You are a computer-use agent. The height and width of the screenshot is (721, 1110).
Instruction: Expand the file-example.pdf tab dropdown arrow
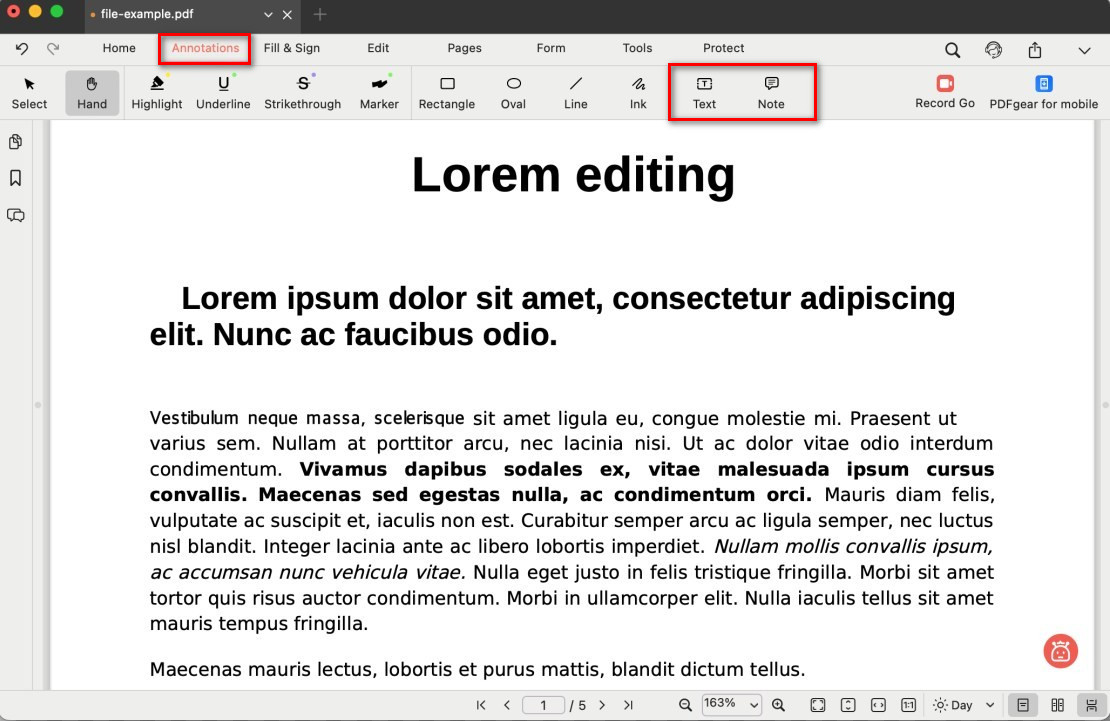[268, 15]
